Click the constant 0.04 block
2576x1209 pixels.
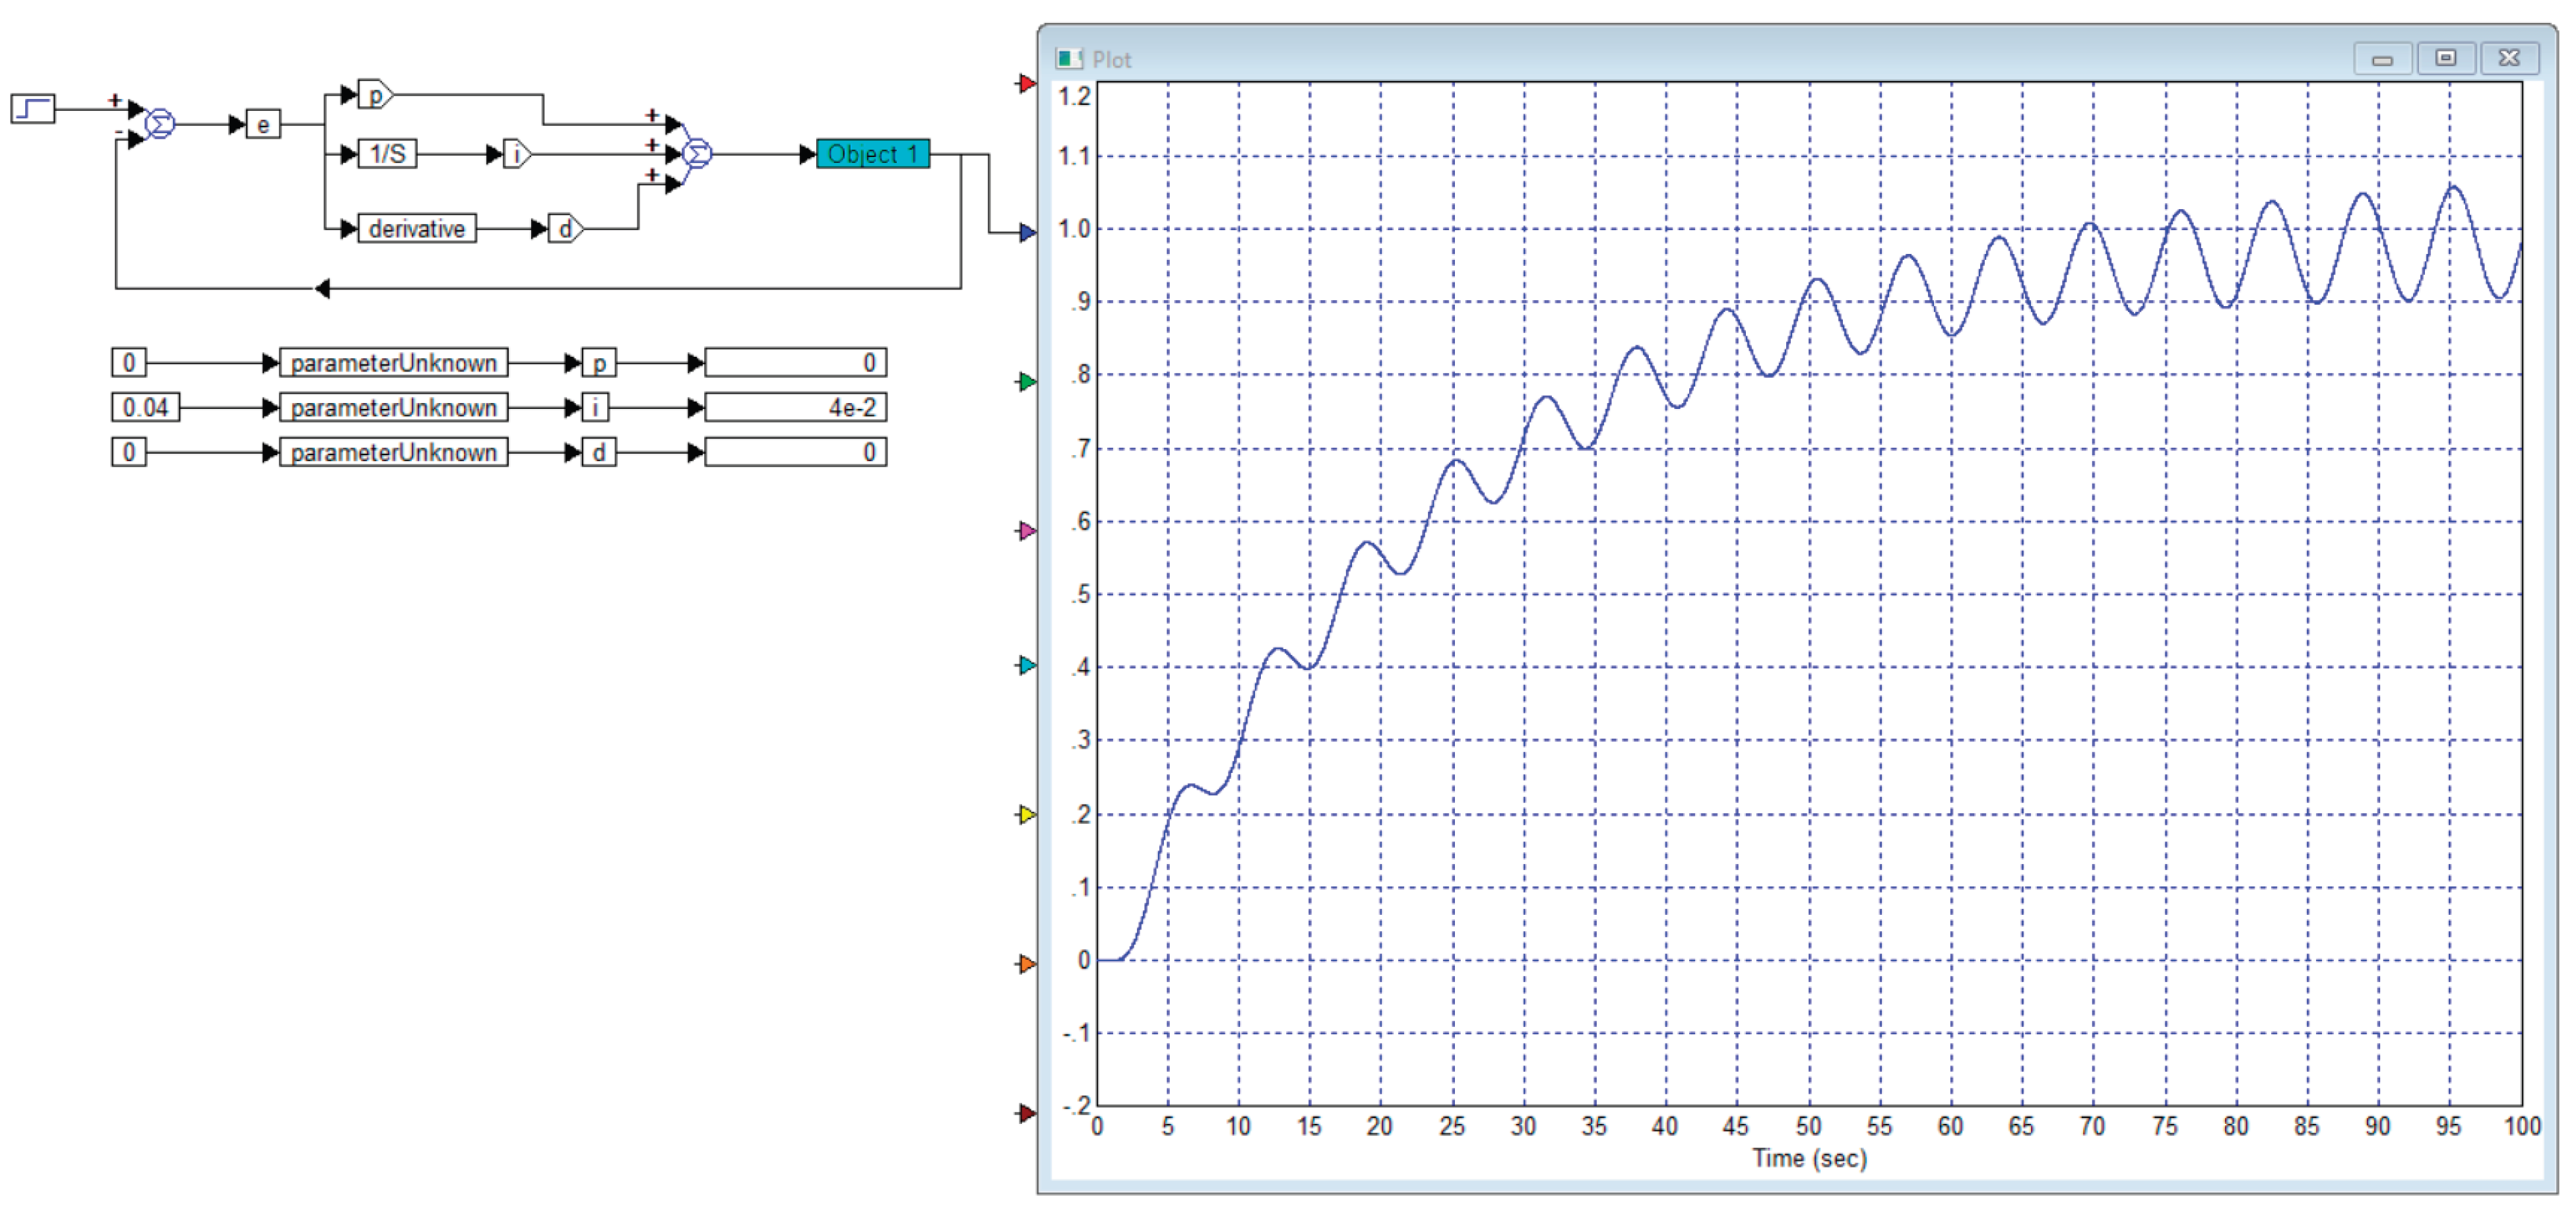click(146, 407)
